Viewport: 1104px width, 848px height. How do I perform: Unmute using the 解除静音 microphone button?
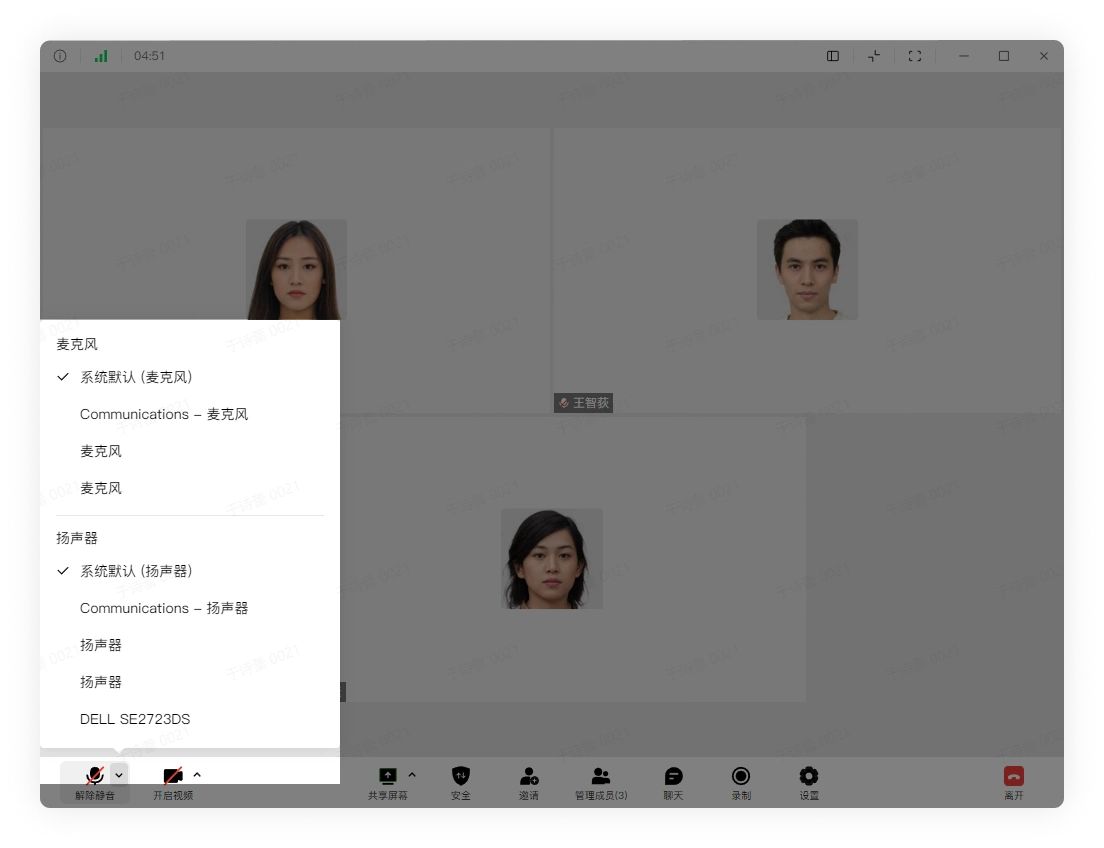[x=94, y=782]
